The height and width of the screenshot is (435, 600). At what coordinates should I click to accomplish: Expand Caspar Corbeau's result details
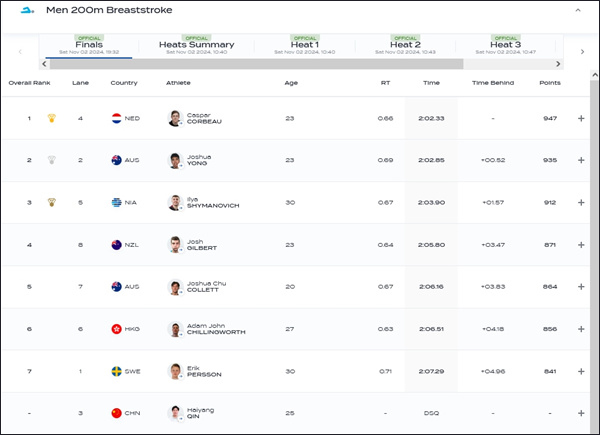(581, 118)
